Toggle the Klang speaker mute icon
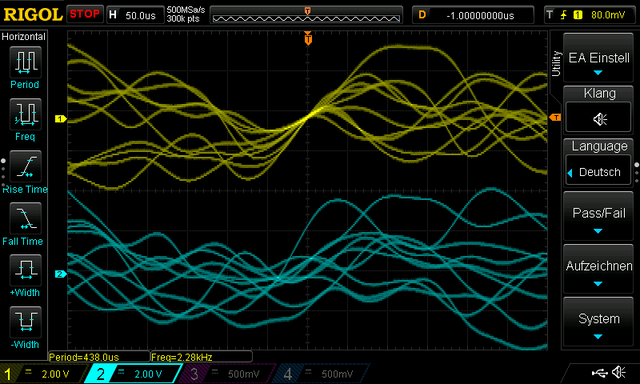This screenshot has width=640, height=384. pos(599,119)
